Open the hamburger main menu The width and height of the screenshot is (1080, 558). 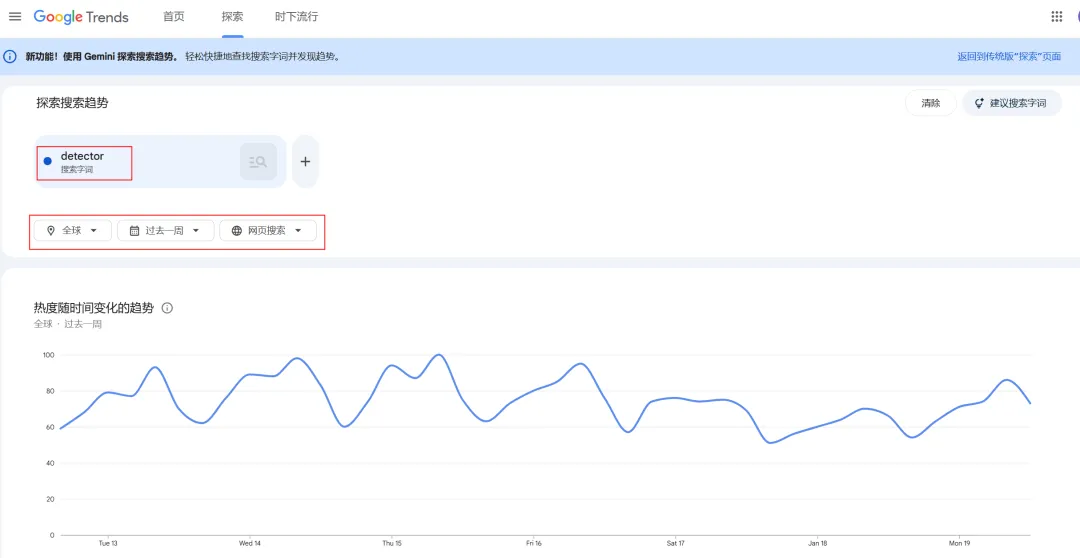point(15,17)
